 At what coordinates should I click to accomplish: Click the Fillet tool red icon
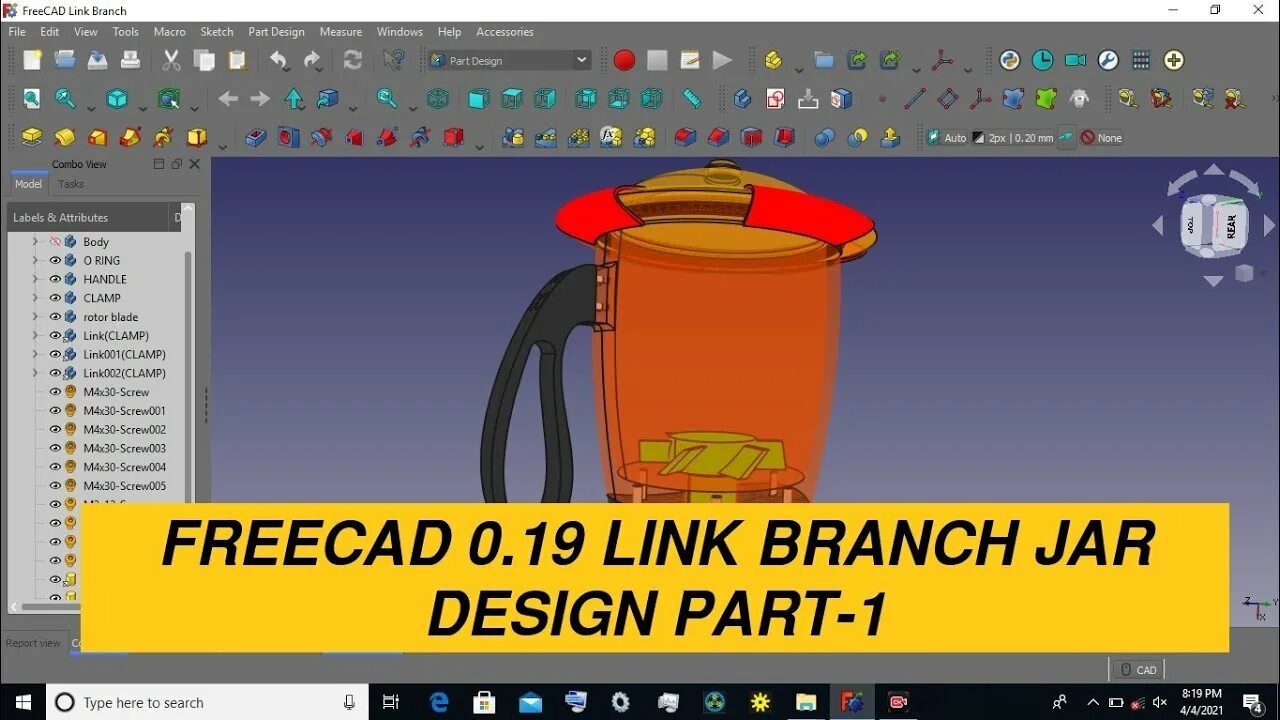click(x=685, y=137)
